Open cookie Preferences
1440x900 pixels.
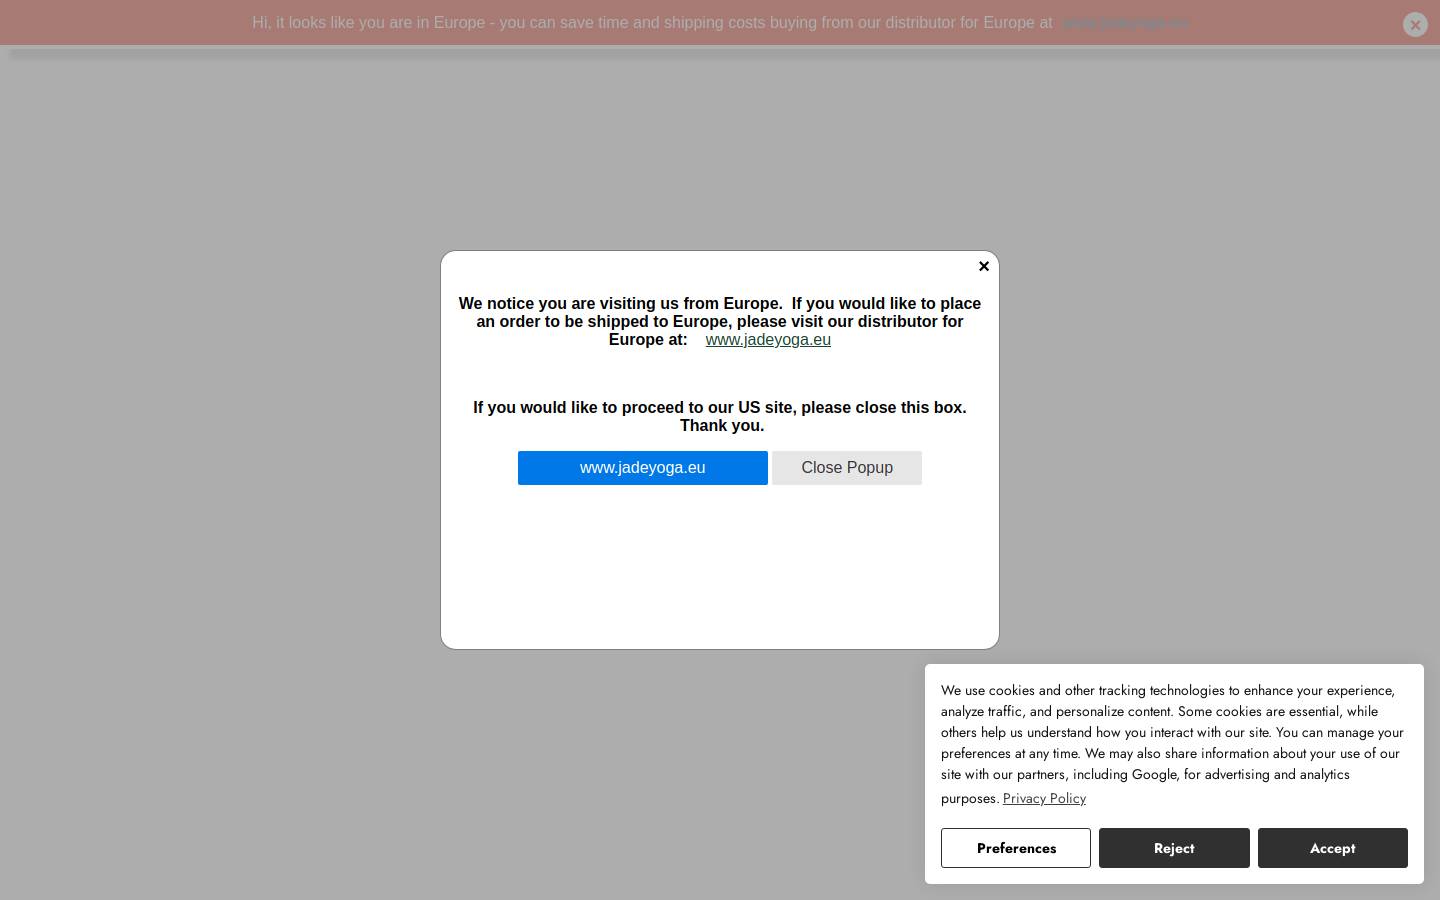point(1016,848)
